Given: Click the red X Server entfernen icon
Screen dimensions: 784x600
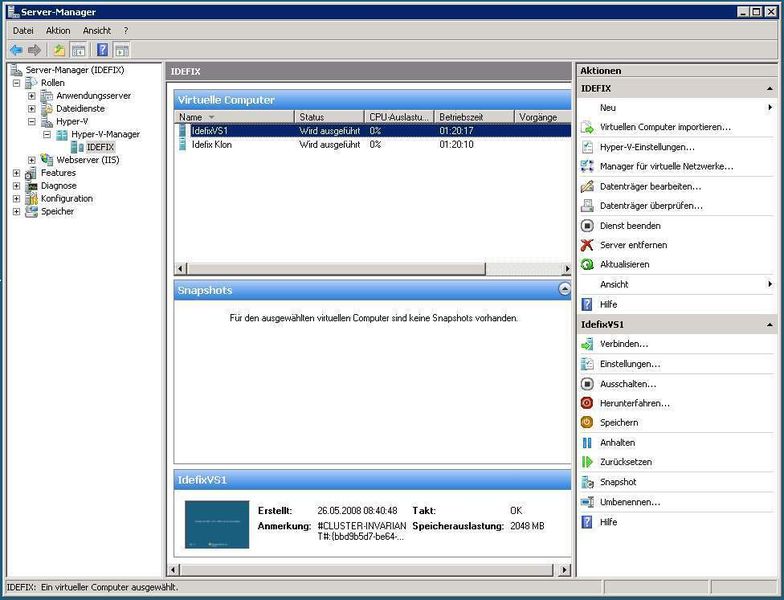Looking at the screenshot, I should 587,245.
